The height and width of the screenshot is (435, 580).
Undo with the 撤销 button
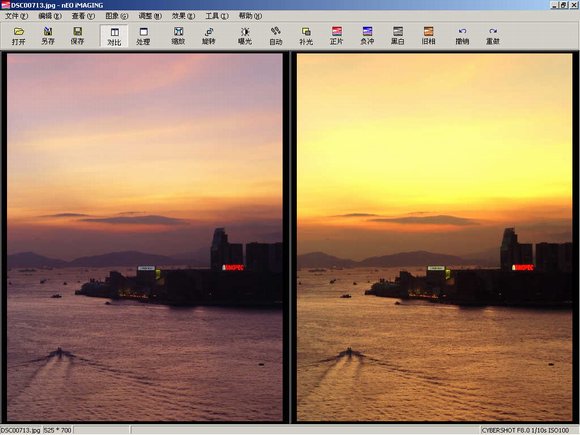462,36
